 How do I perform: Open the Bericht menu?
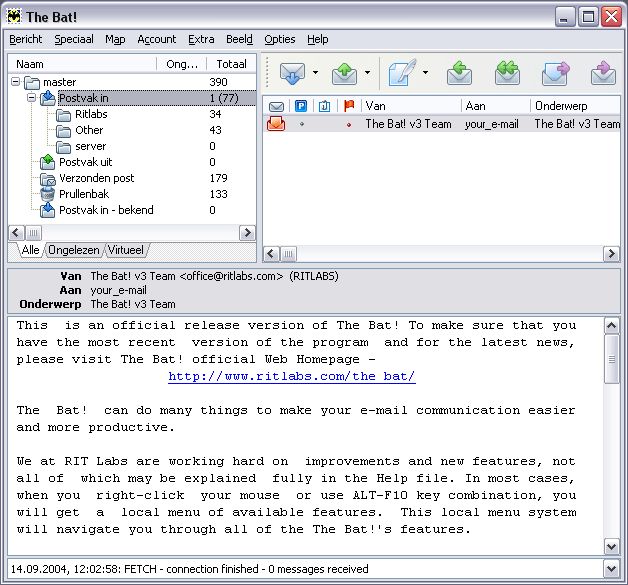coord(25,39)
